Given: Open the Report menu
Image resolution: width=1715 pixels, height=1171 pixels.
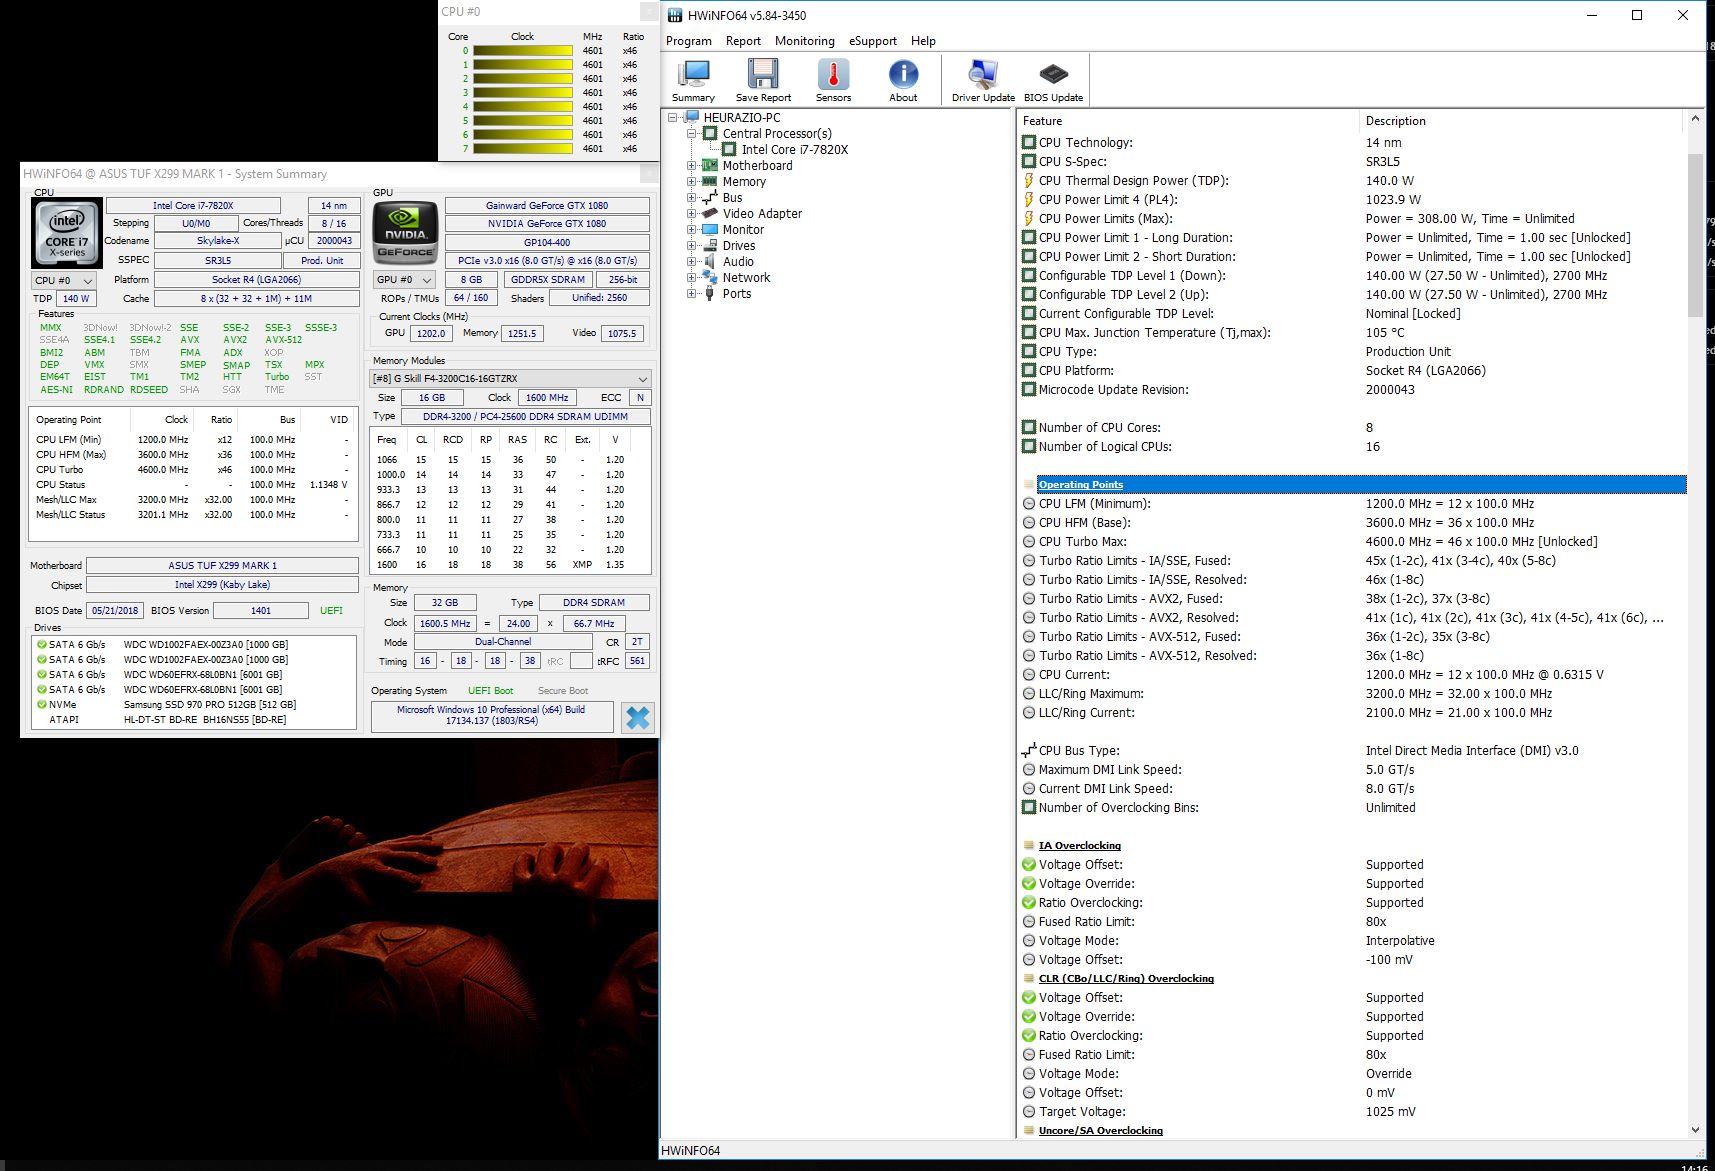Looking at the screenshot, I should pyautogui.click(x=743, y=41).
